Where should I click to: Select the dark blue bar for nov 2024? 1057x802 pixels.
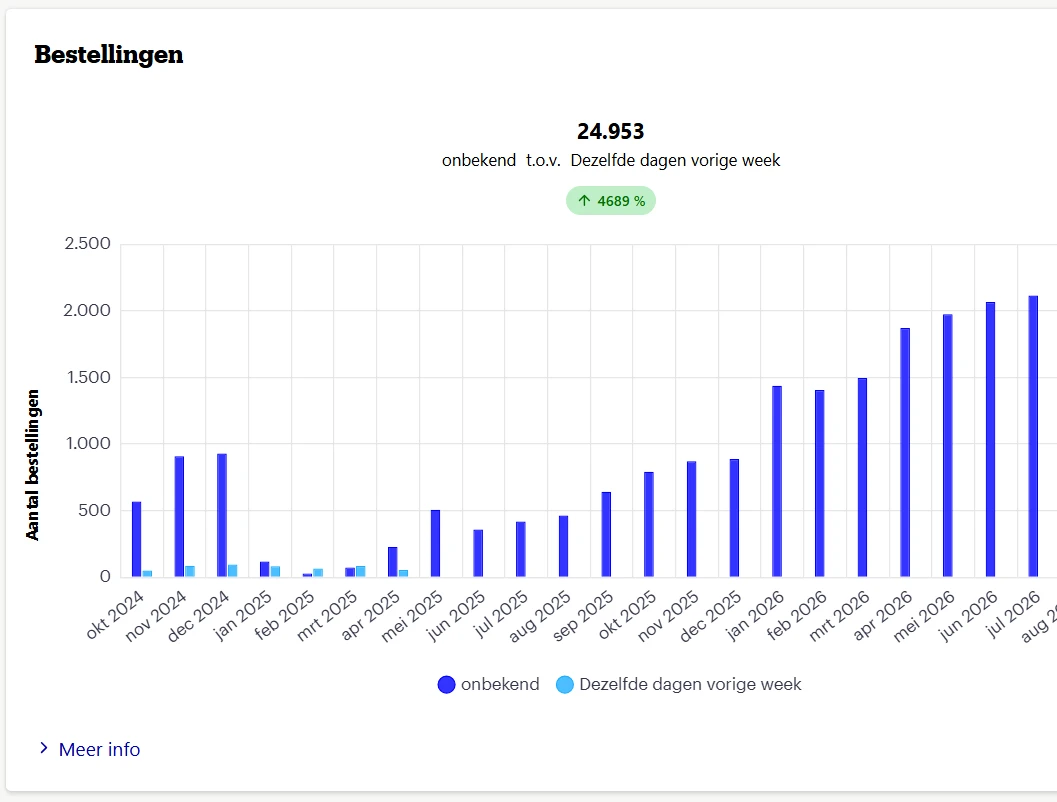tap(179, 516)
